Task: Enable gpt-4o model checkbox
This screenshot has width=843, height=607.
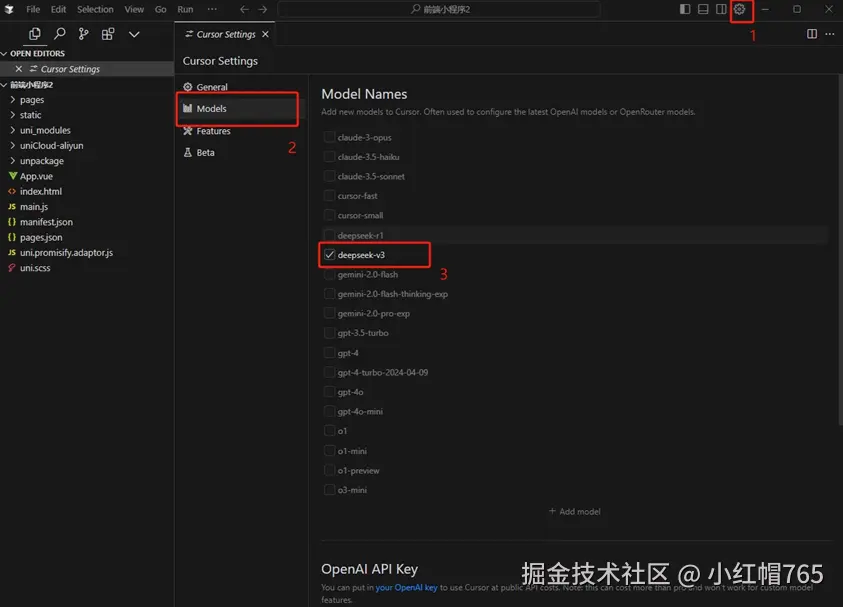Action: (x=329, y=392)
